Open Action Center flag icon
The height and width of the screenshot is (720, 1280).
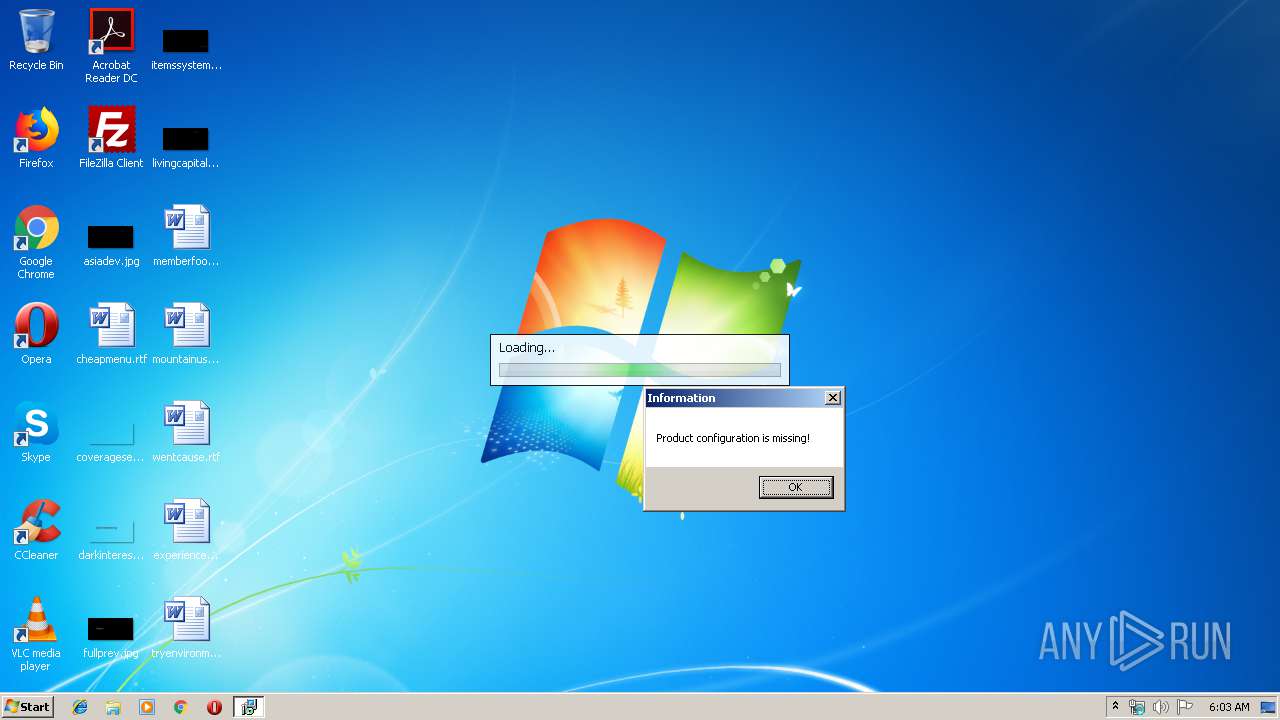tap(1184, 707)
